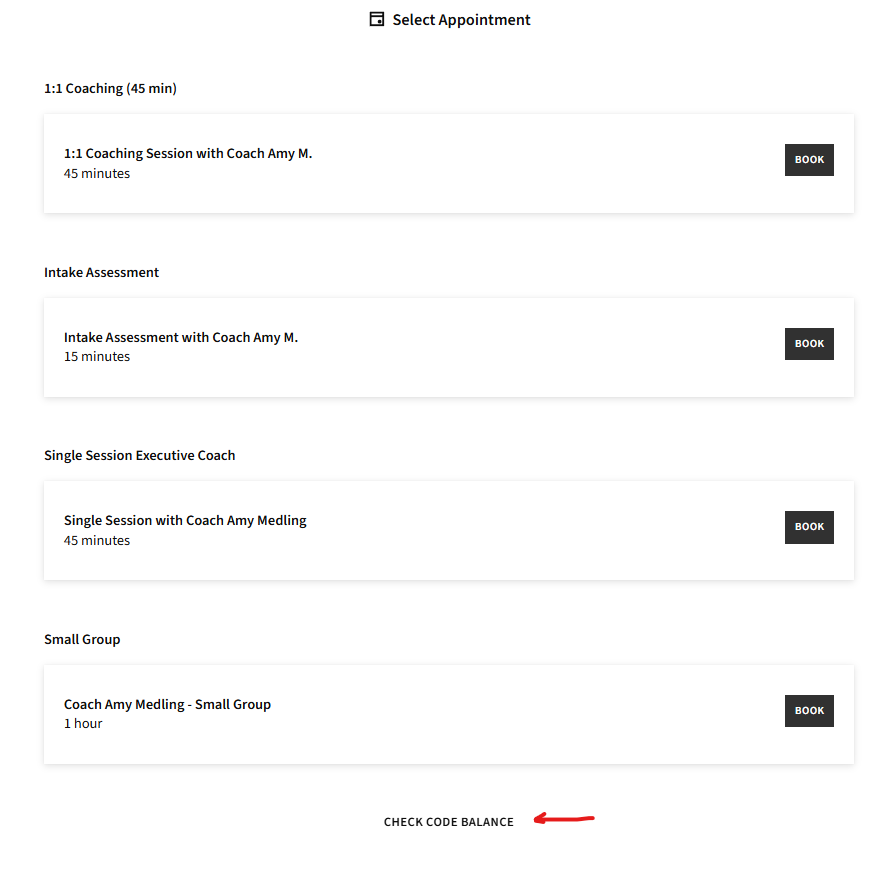Click the calendar icon beside Select Appointment
This screenshot has height=881, width=890.
[376, 19]
